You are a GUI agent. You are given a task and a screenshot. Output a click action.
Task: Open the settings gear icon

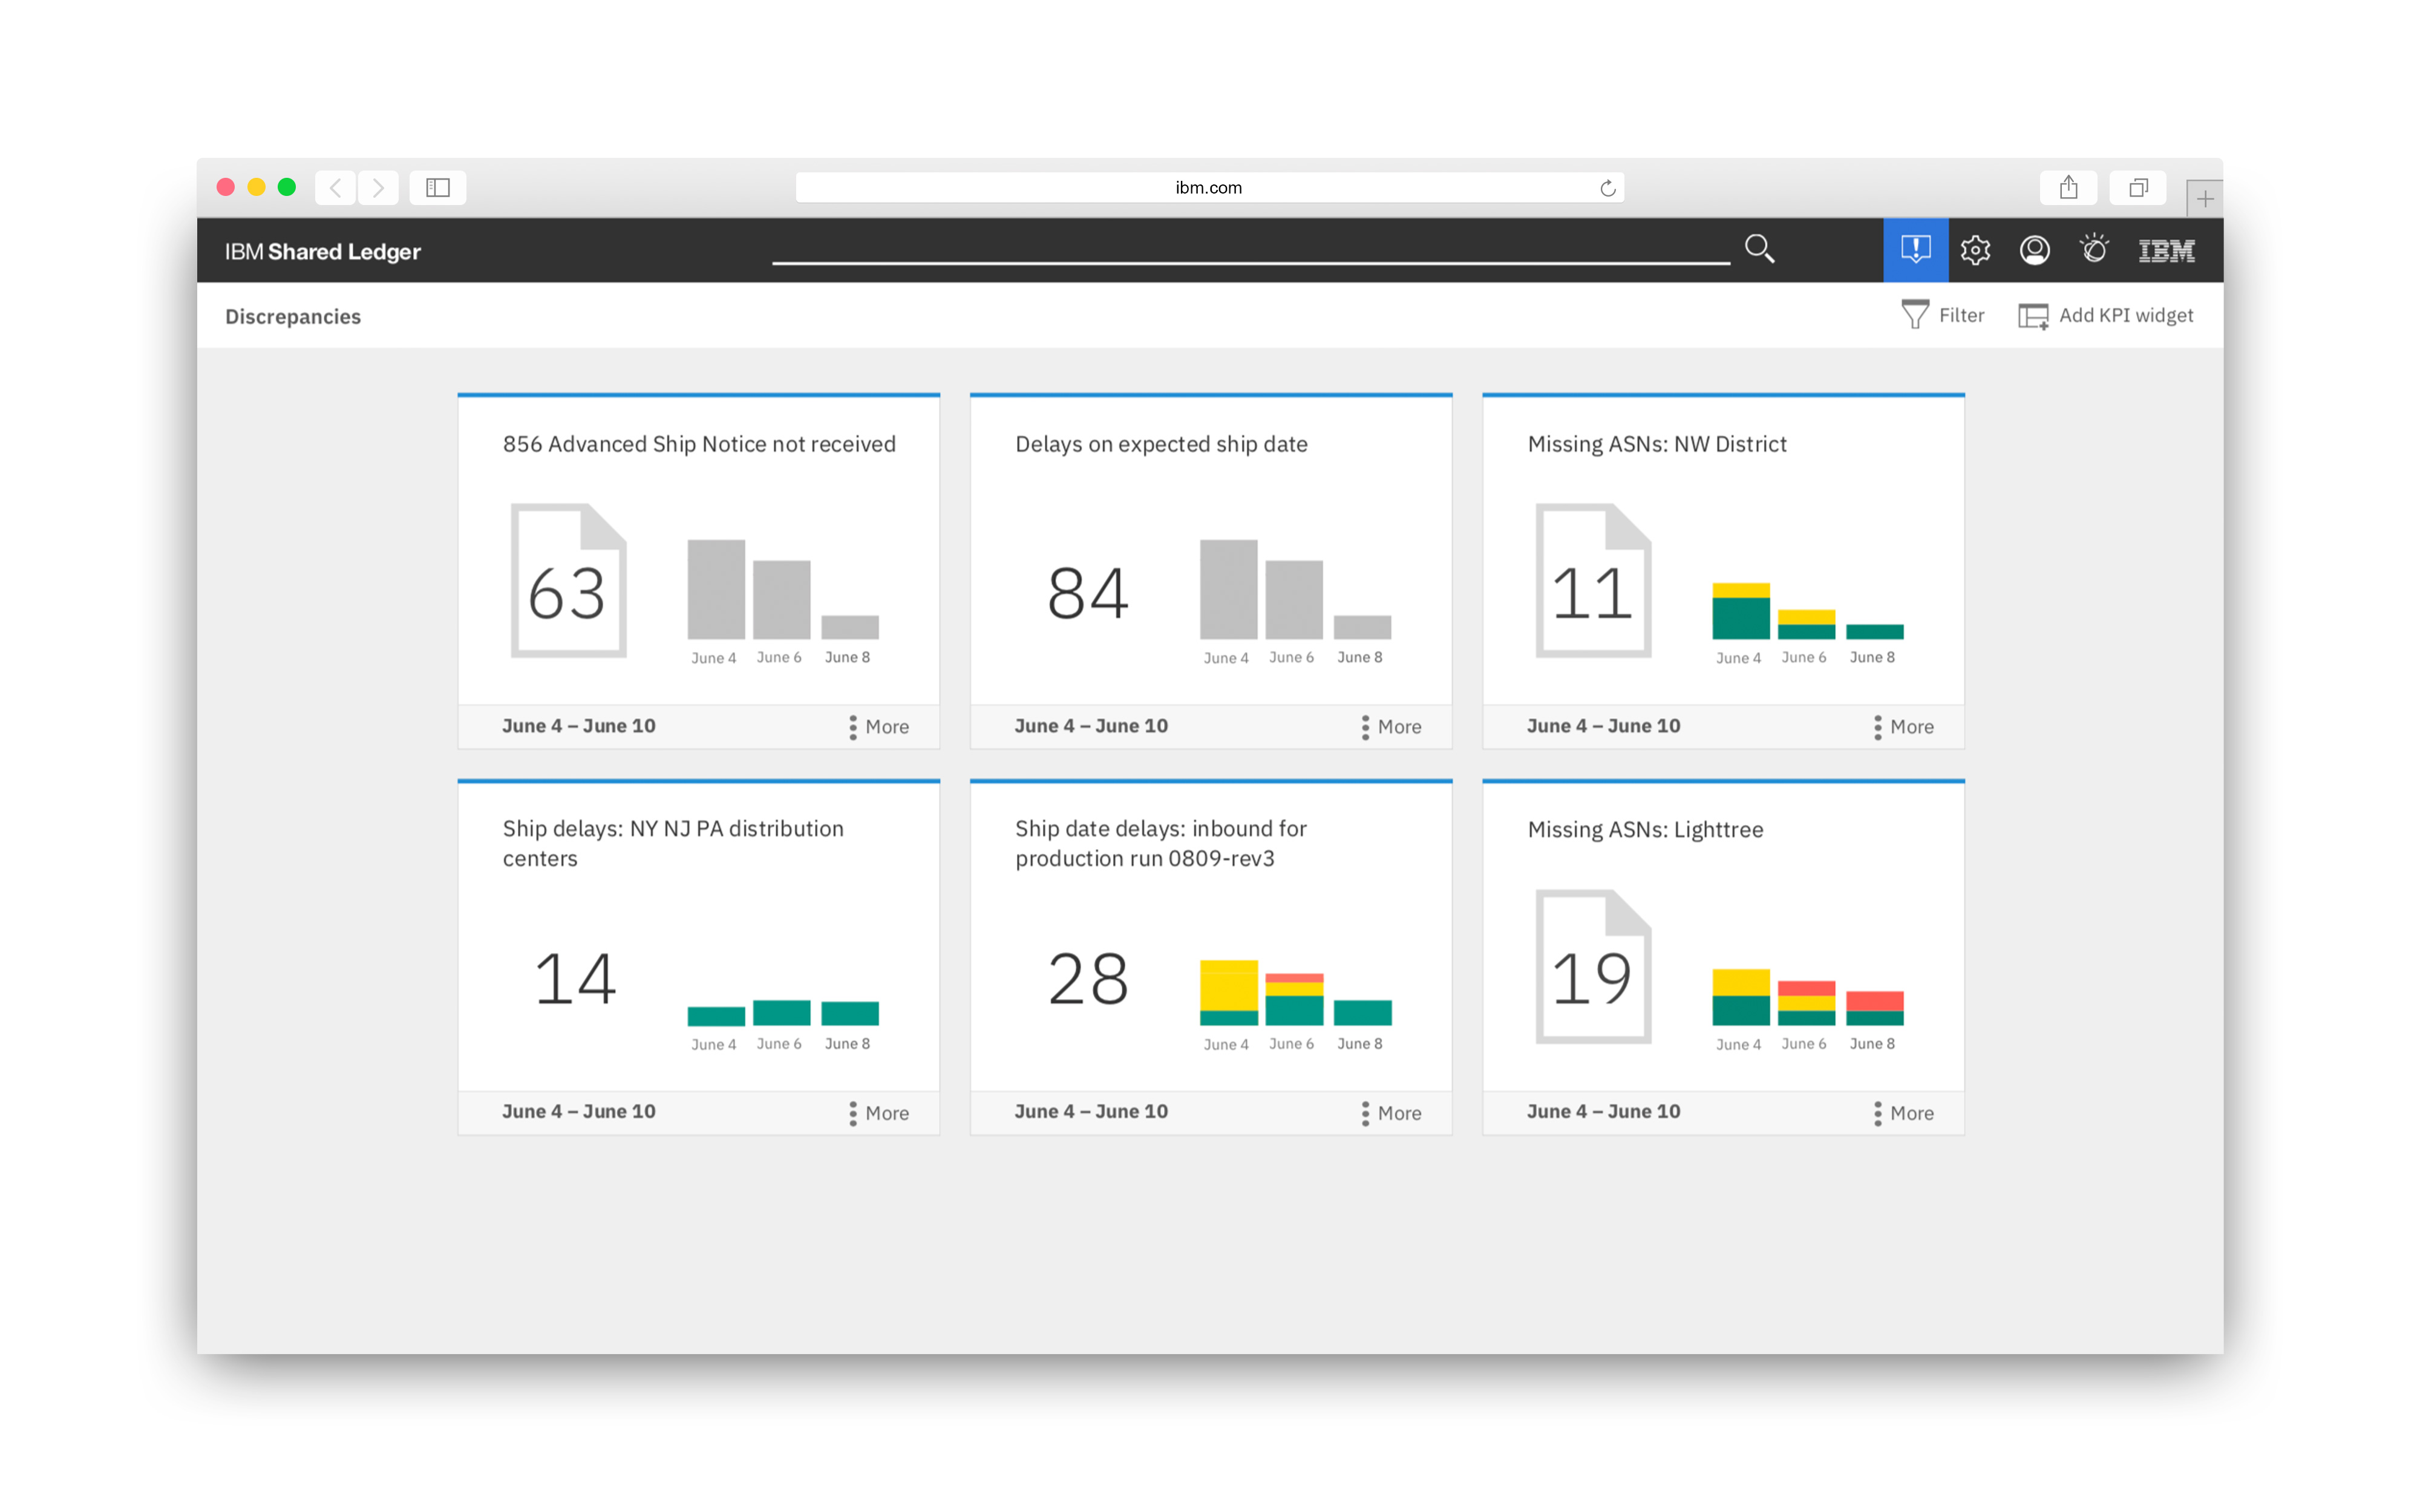1975,249
